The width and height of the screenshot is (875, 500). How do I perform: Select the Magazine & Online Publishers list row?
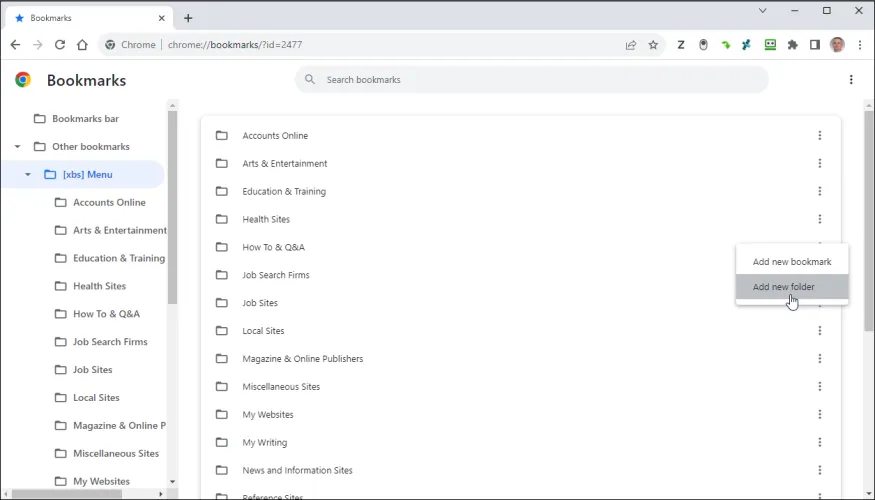coord(302,359)
